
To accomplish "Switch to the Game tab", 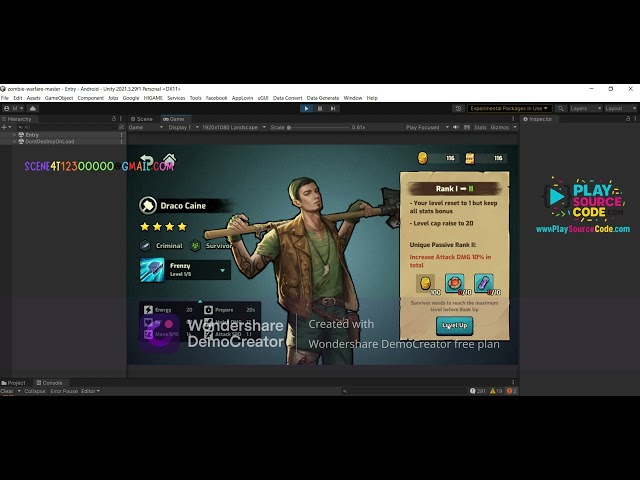I will click(x=173, y=119).
